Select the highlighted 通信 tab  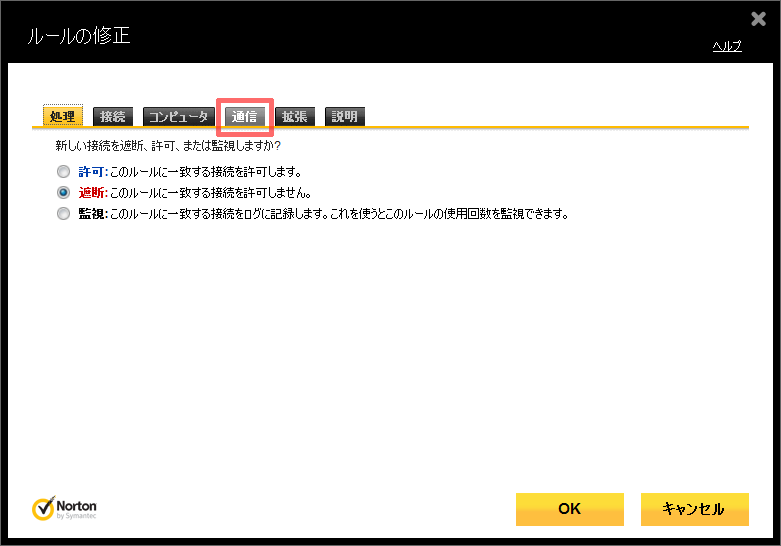245,116
